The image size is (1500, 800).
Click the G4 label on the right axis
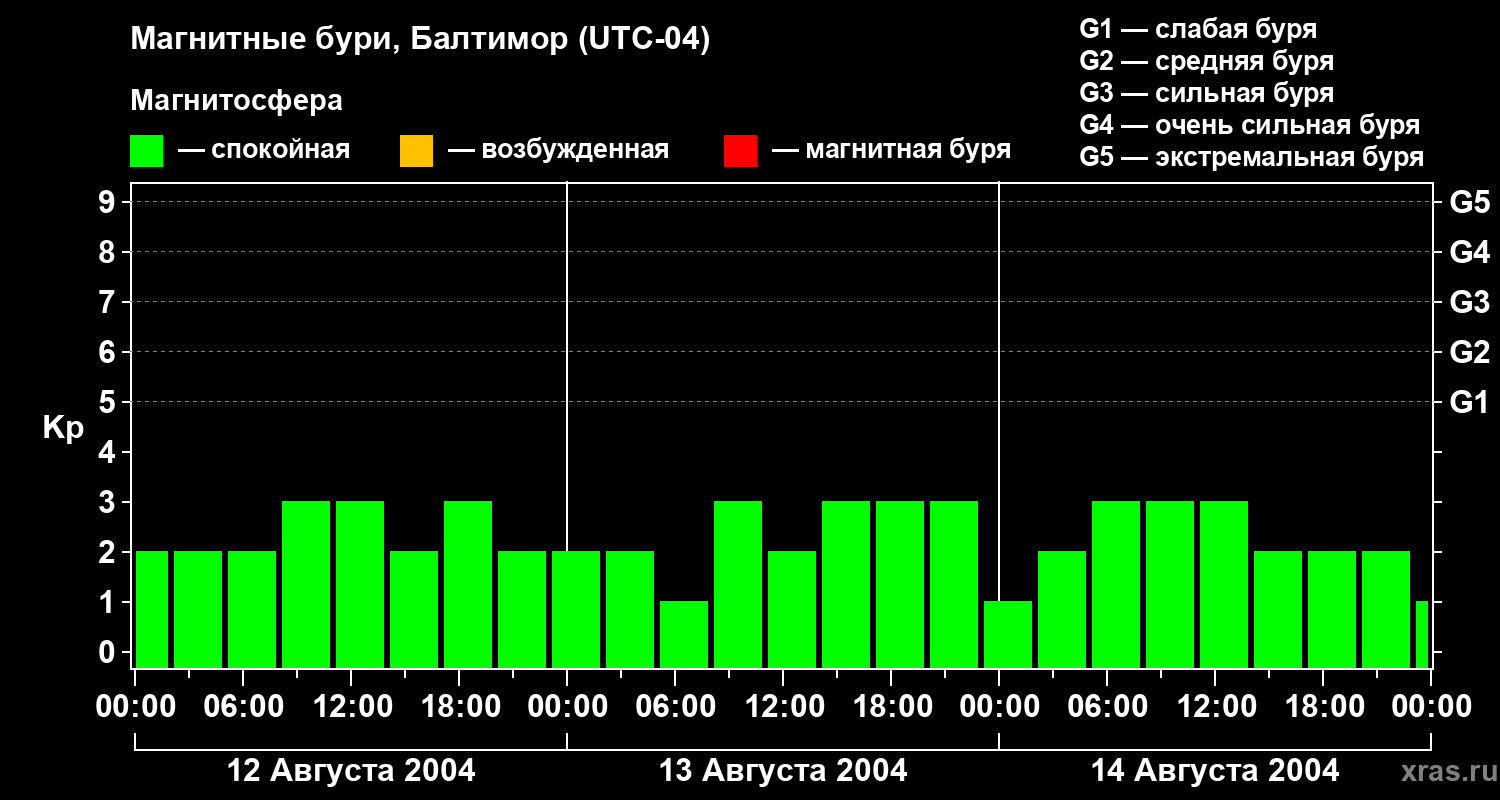(x=1469, y=252)
